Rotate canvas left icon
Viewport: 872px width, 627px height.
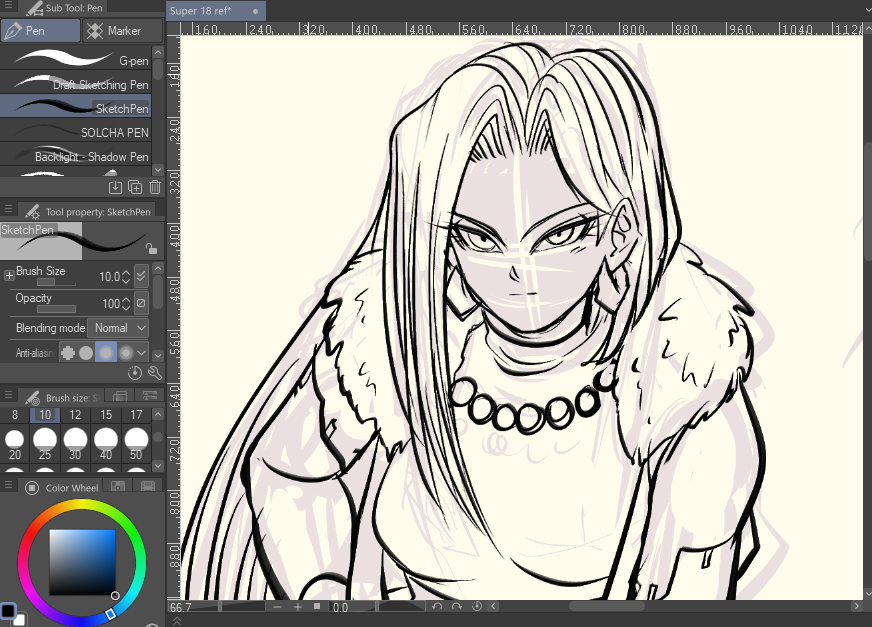[x=437, y=606]
